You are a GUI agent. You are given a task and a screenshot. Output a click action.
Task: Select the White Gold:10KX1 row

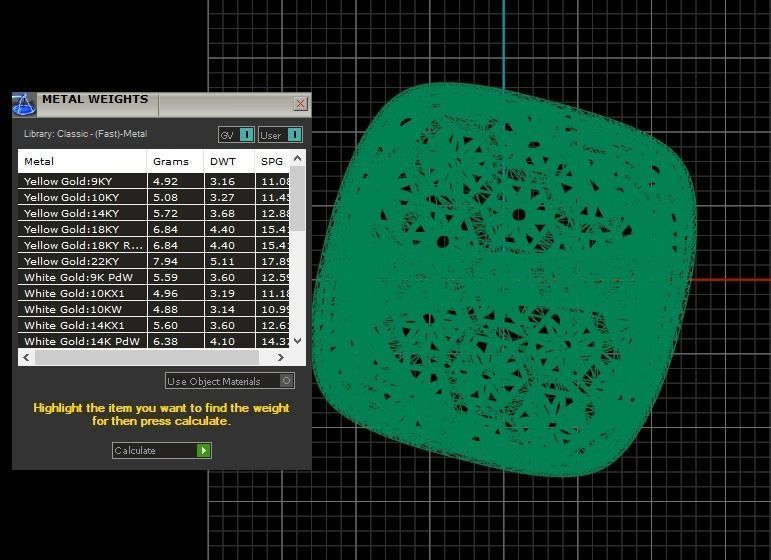tap(154, 294)
